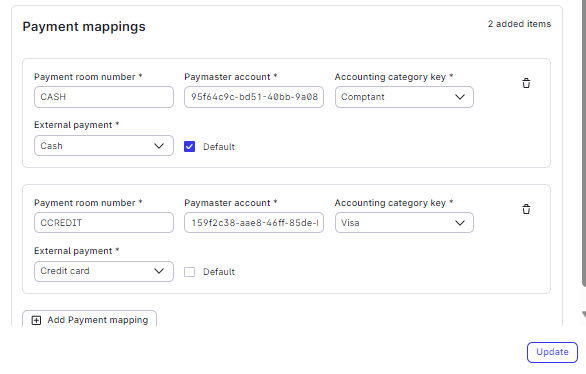Image resolution: width=586 pixels, height=374 pixels.
Task: Delete the CCREDIT payment mapping
Action: click(x=526, y=209)
